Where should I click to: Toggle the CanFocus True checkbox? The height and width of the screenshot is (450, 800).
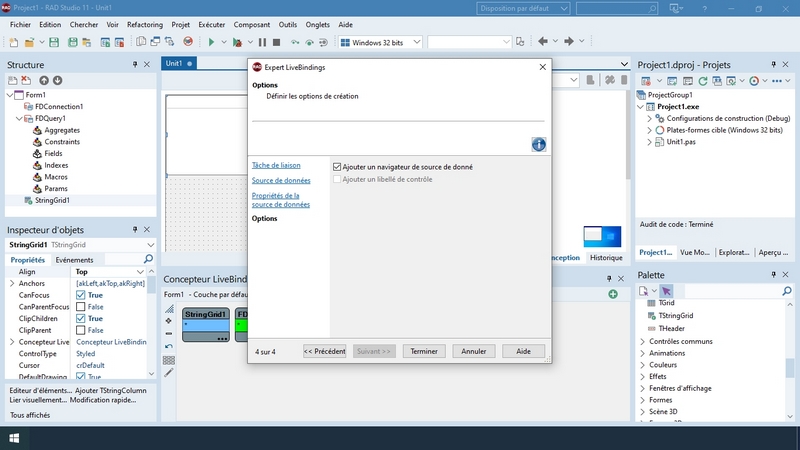pyautogui.click(x=82, y=295)
